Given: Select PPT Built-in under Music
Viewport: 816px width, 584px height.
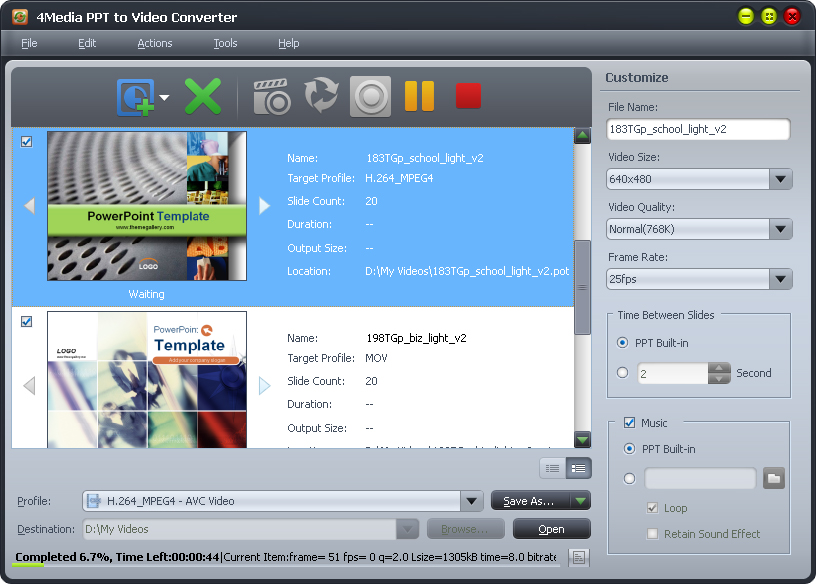Looking at the screenshot, I should click(629, 449).
